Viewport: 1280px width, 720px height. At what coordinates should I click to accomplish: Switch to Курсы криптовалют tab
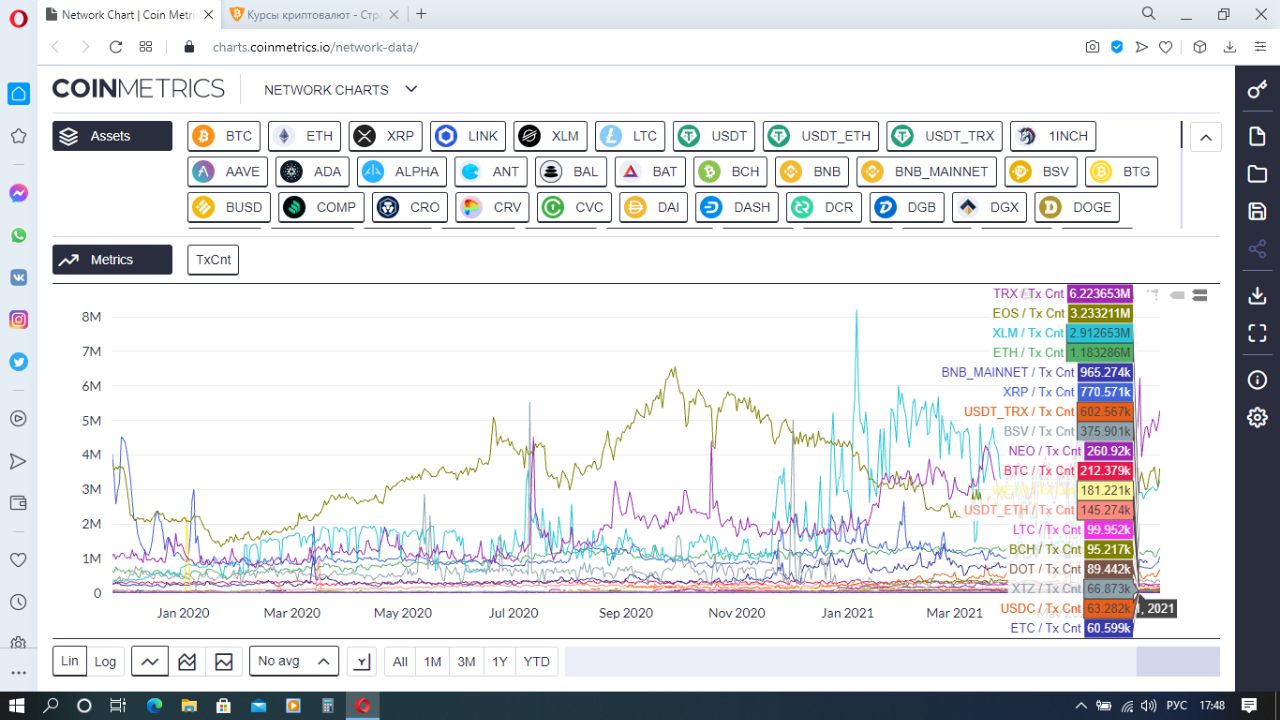[313, 14]
